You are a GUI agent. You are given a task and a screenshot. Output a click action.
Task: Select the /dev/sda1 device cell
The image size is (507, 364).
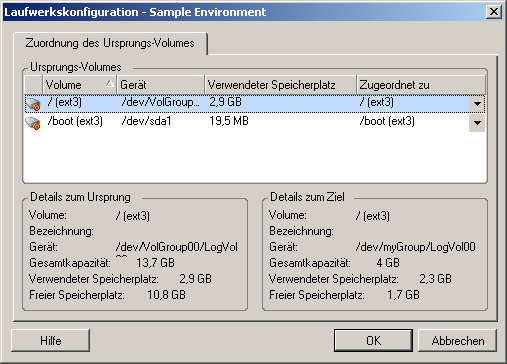coord(146,121)
